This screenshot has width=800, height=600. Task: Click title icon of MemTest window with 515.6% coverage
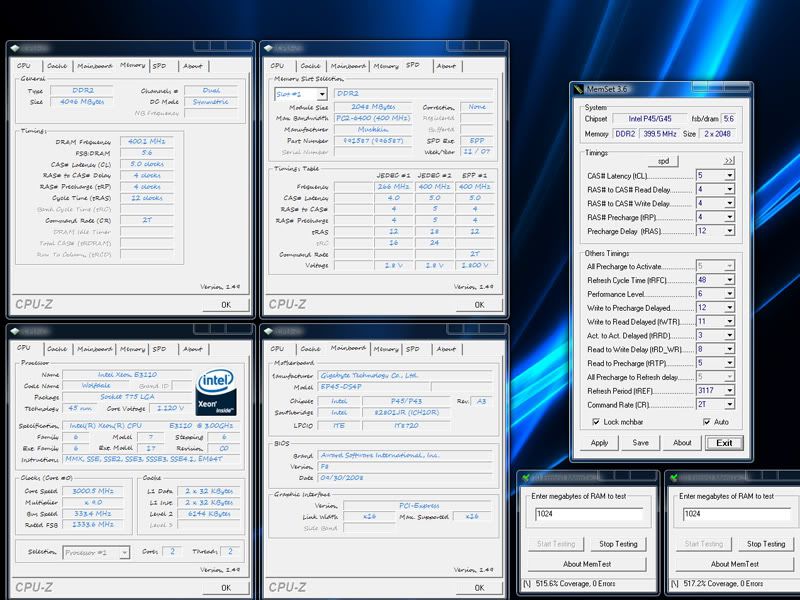click(x=525, y=478)
